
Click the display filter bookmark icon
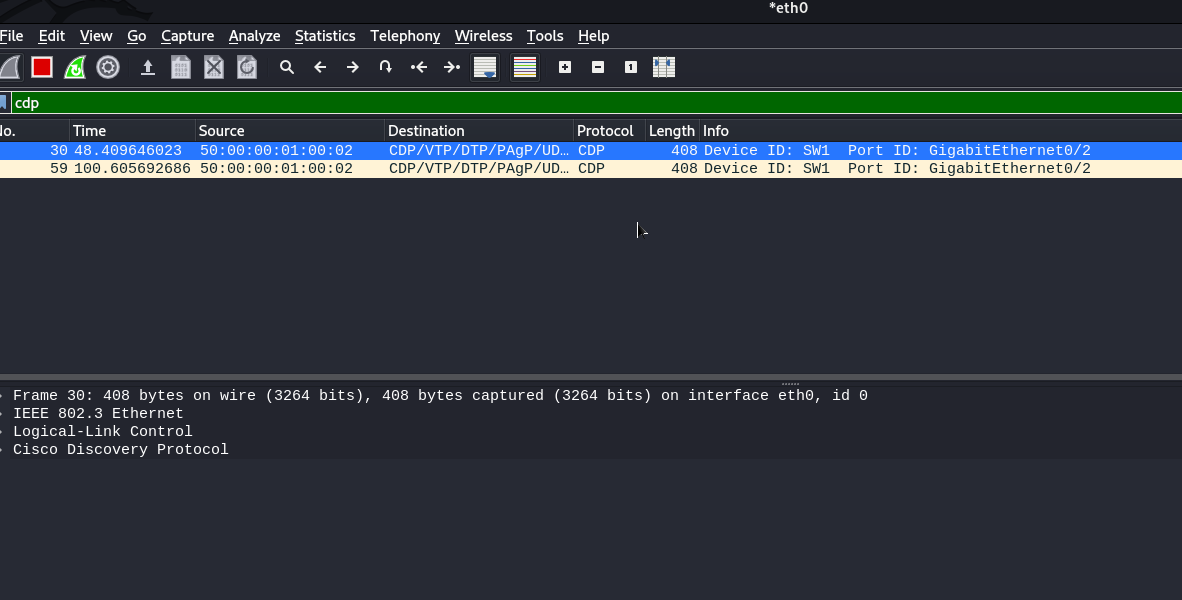click(x=4, y=103)
